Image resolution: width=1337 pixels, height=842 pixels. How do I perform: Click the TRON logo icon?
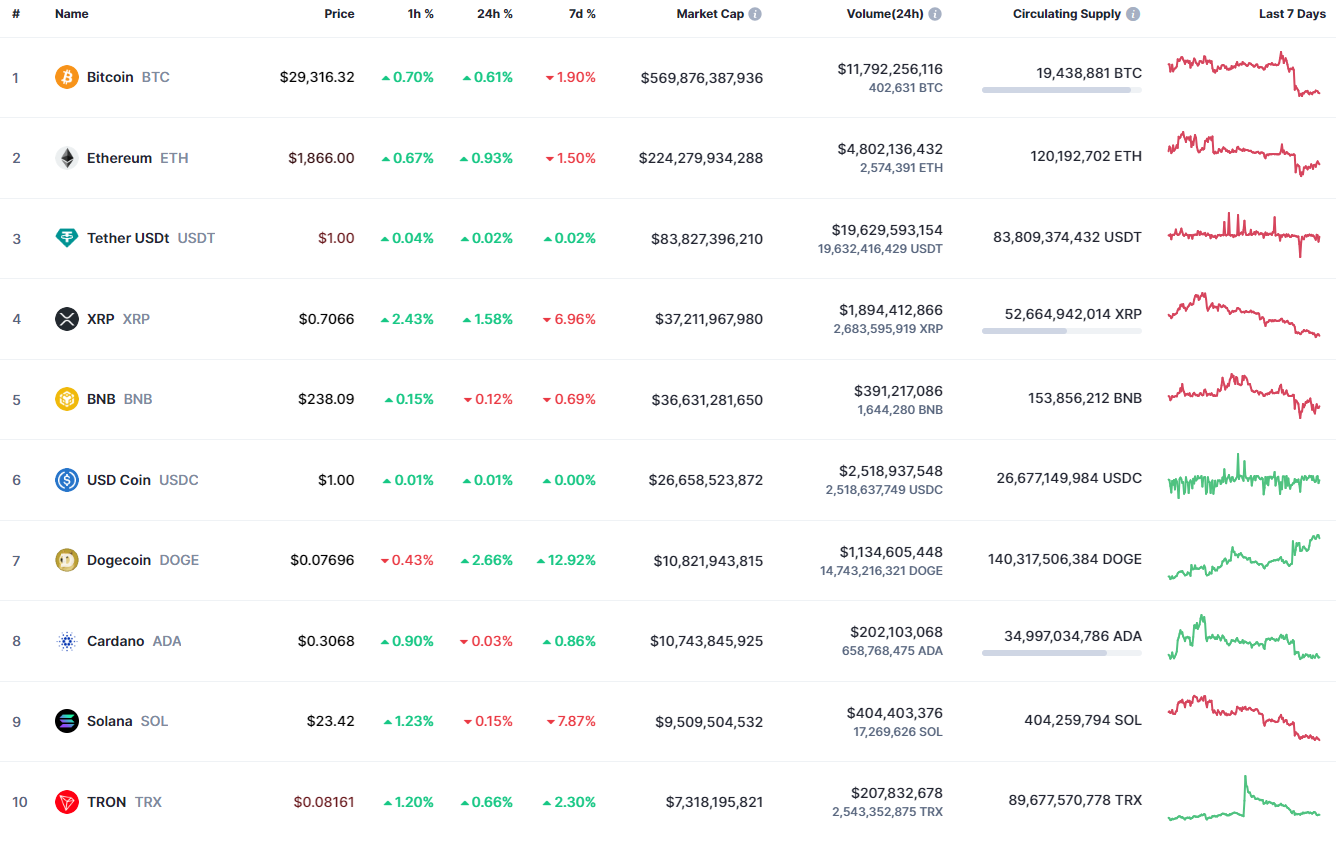tap(66, 801)
